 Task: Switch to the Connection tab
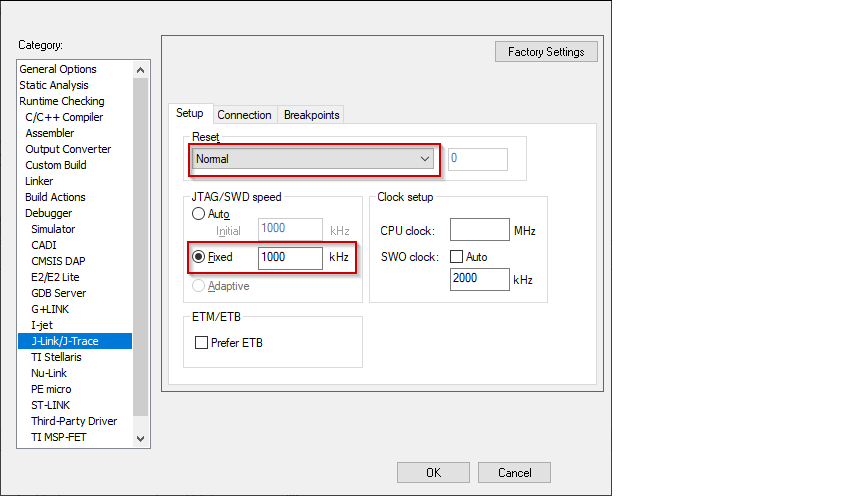[x=244, y=115]
